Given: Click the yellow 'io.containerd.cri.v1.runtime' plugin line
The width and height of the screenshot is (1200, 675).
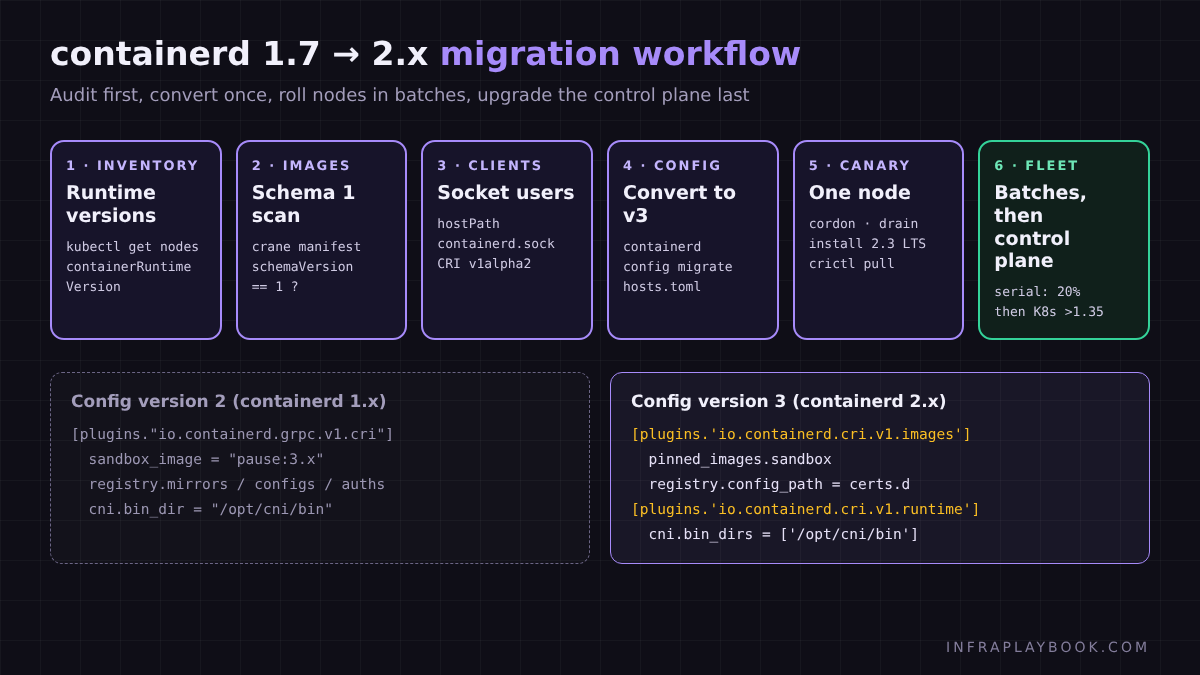Looking at the screenshot, I should (x=805, y=509).
